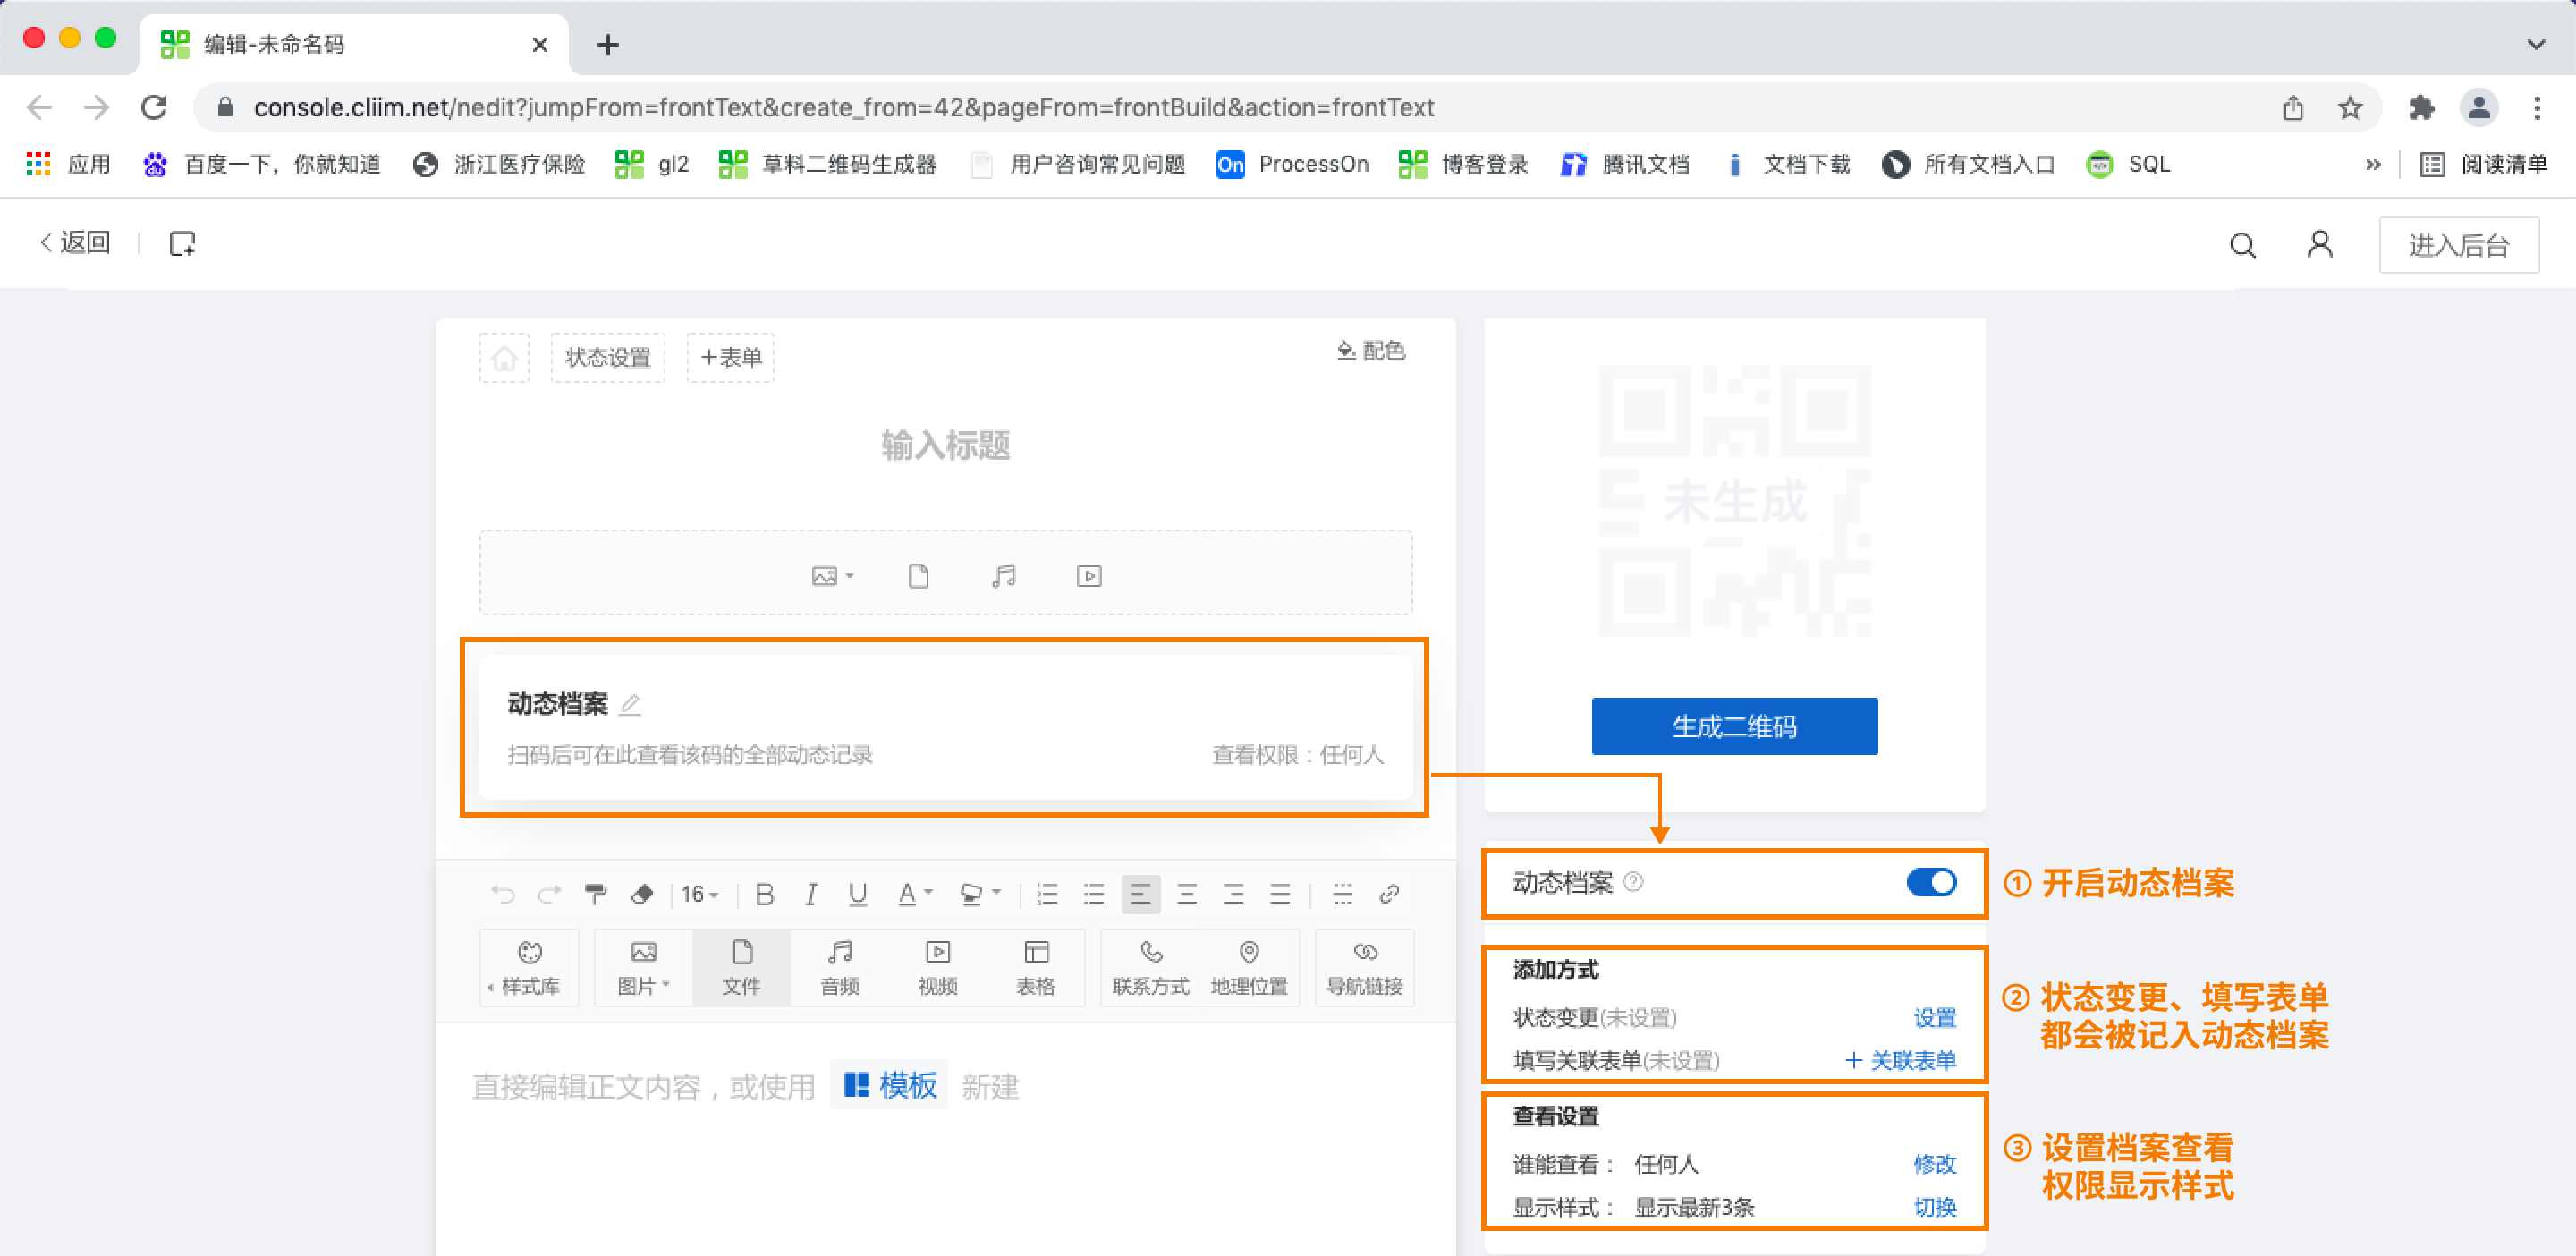Align text left
The width and height of the screenshot is (2576, 1256).
point(1140,894)
